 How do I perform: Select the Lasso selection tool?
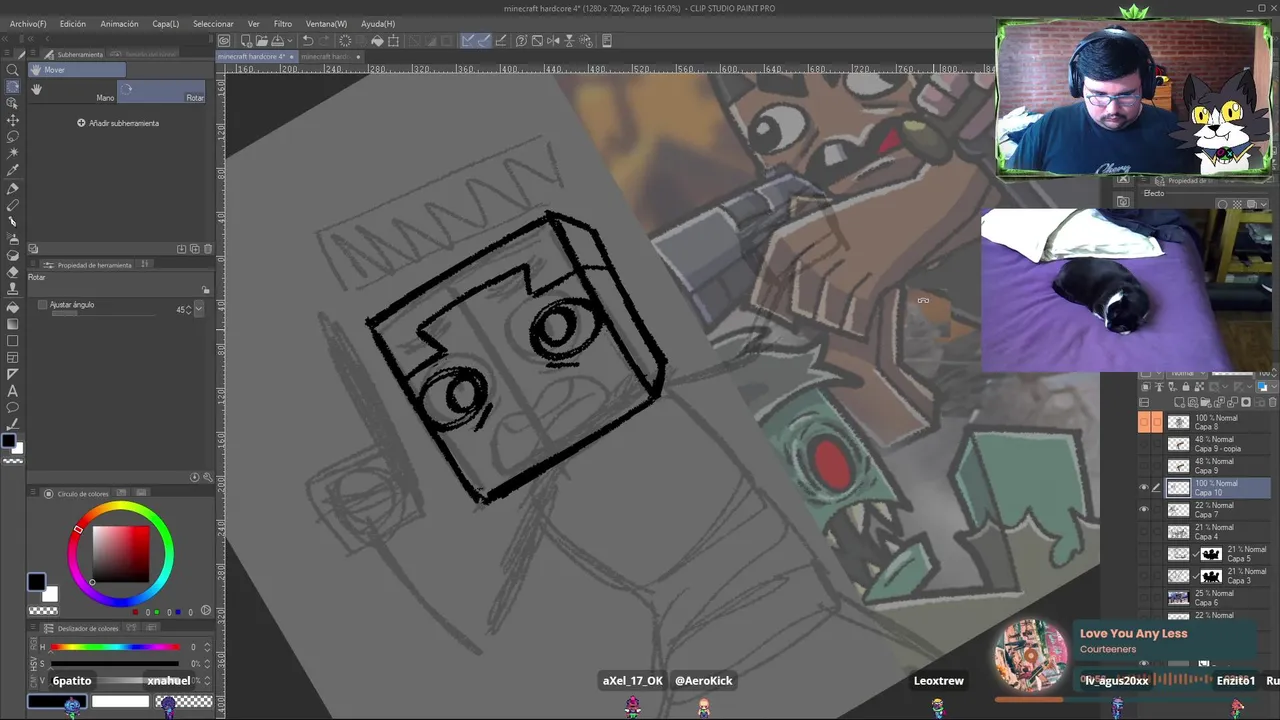click(13, 137)
